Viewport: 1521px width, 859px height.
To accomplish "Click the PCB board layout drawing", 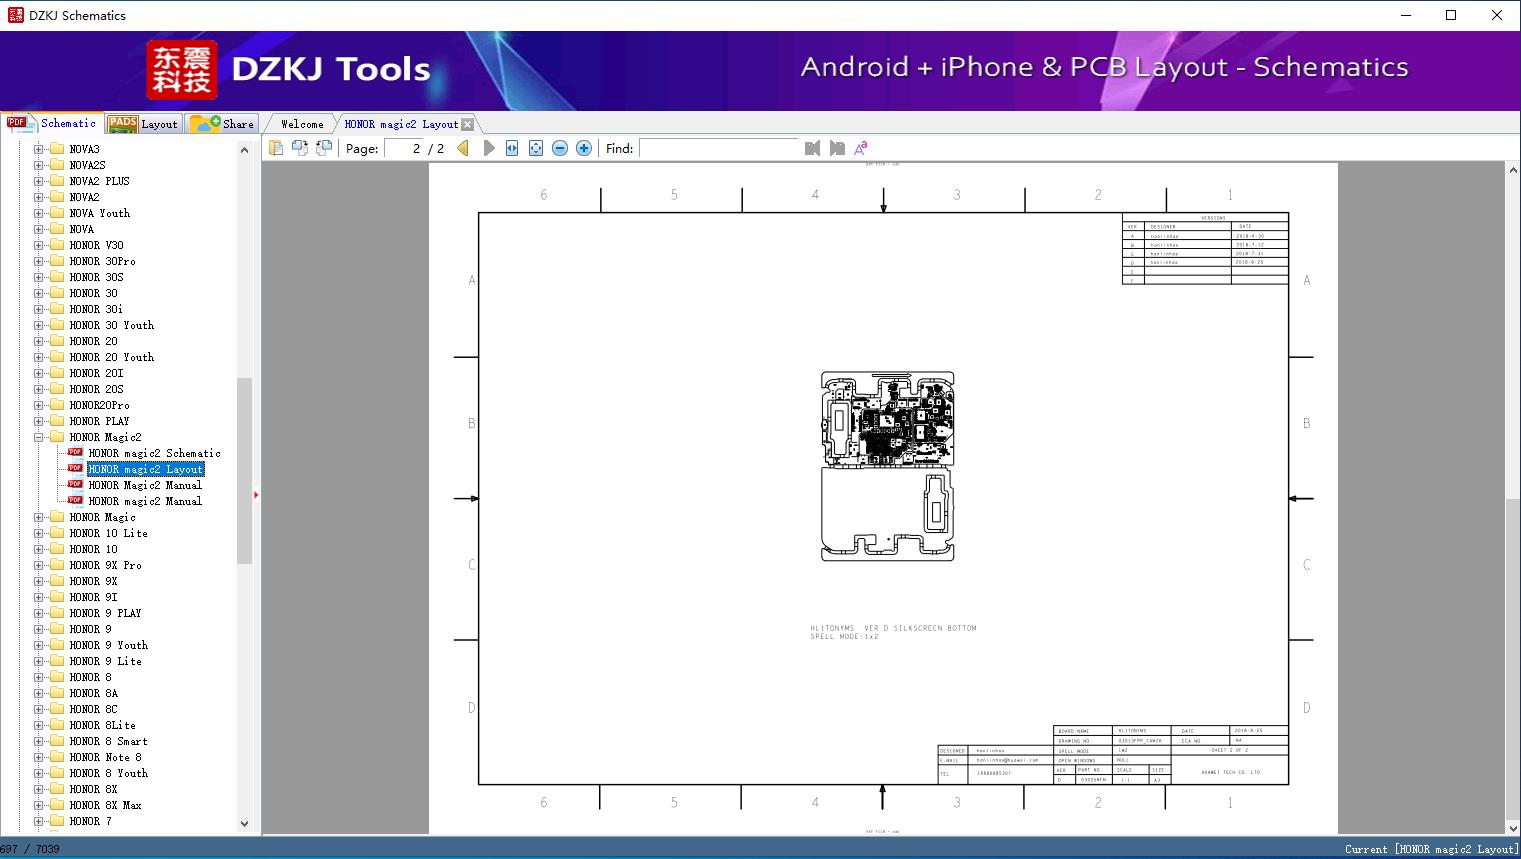I will [887, 467].
